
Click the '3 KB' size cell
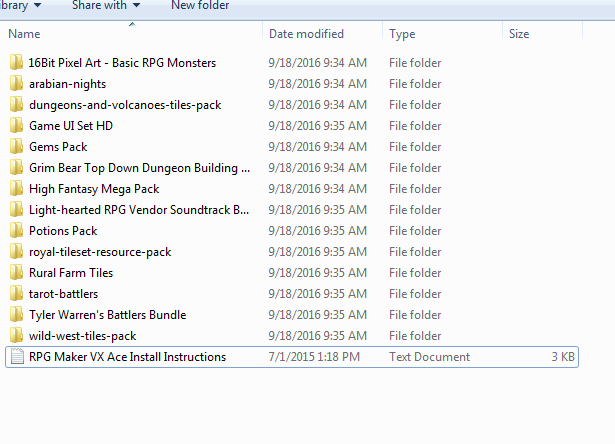[x=563, y=357]
